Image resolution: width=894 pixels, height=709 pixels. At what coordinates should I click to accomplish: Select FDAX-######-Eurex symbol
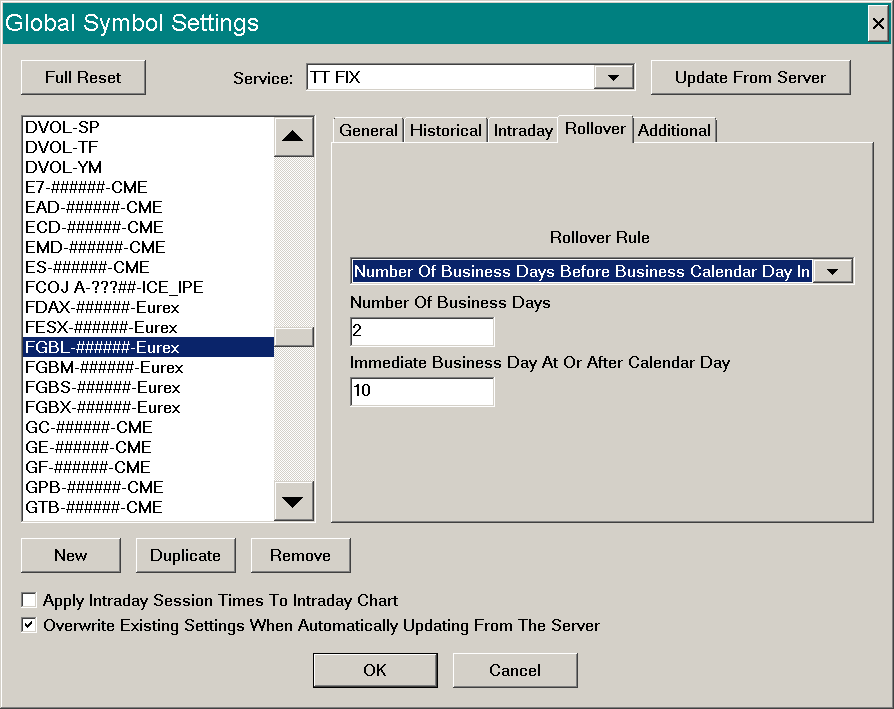pos(148,307)
